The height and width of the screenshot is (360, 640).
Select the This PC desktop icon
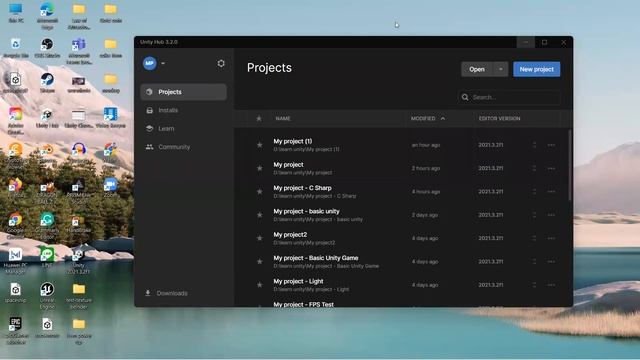[16, 13]
